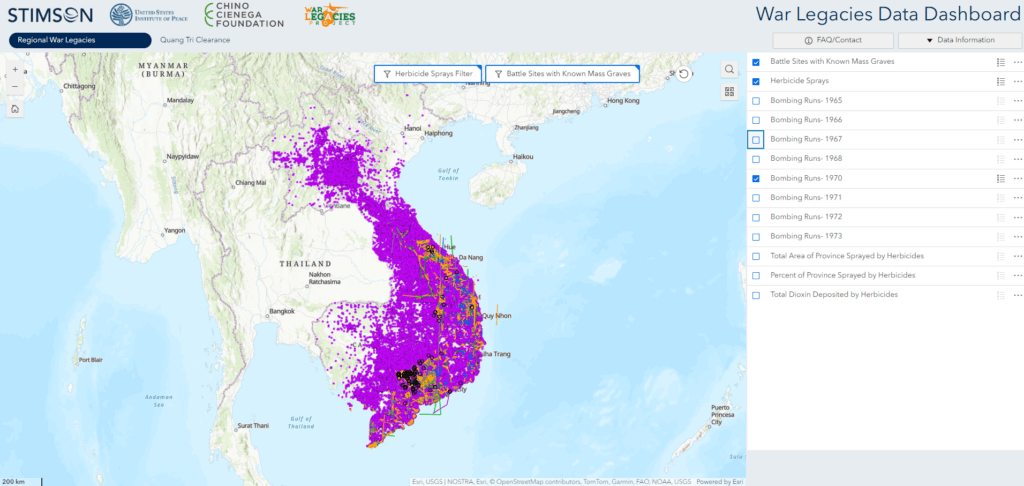Click the Stimson logo
This screenshot has width=1024, height=486.
[x=50, y=15]
